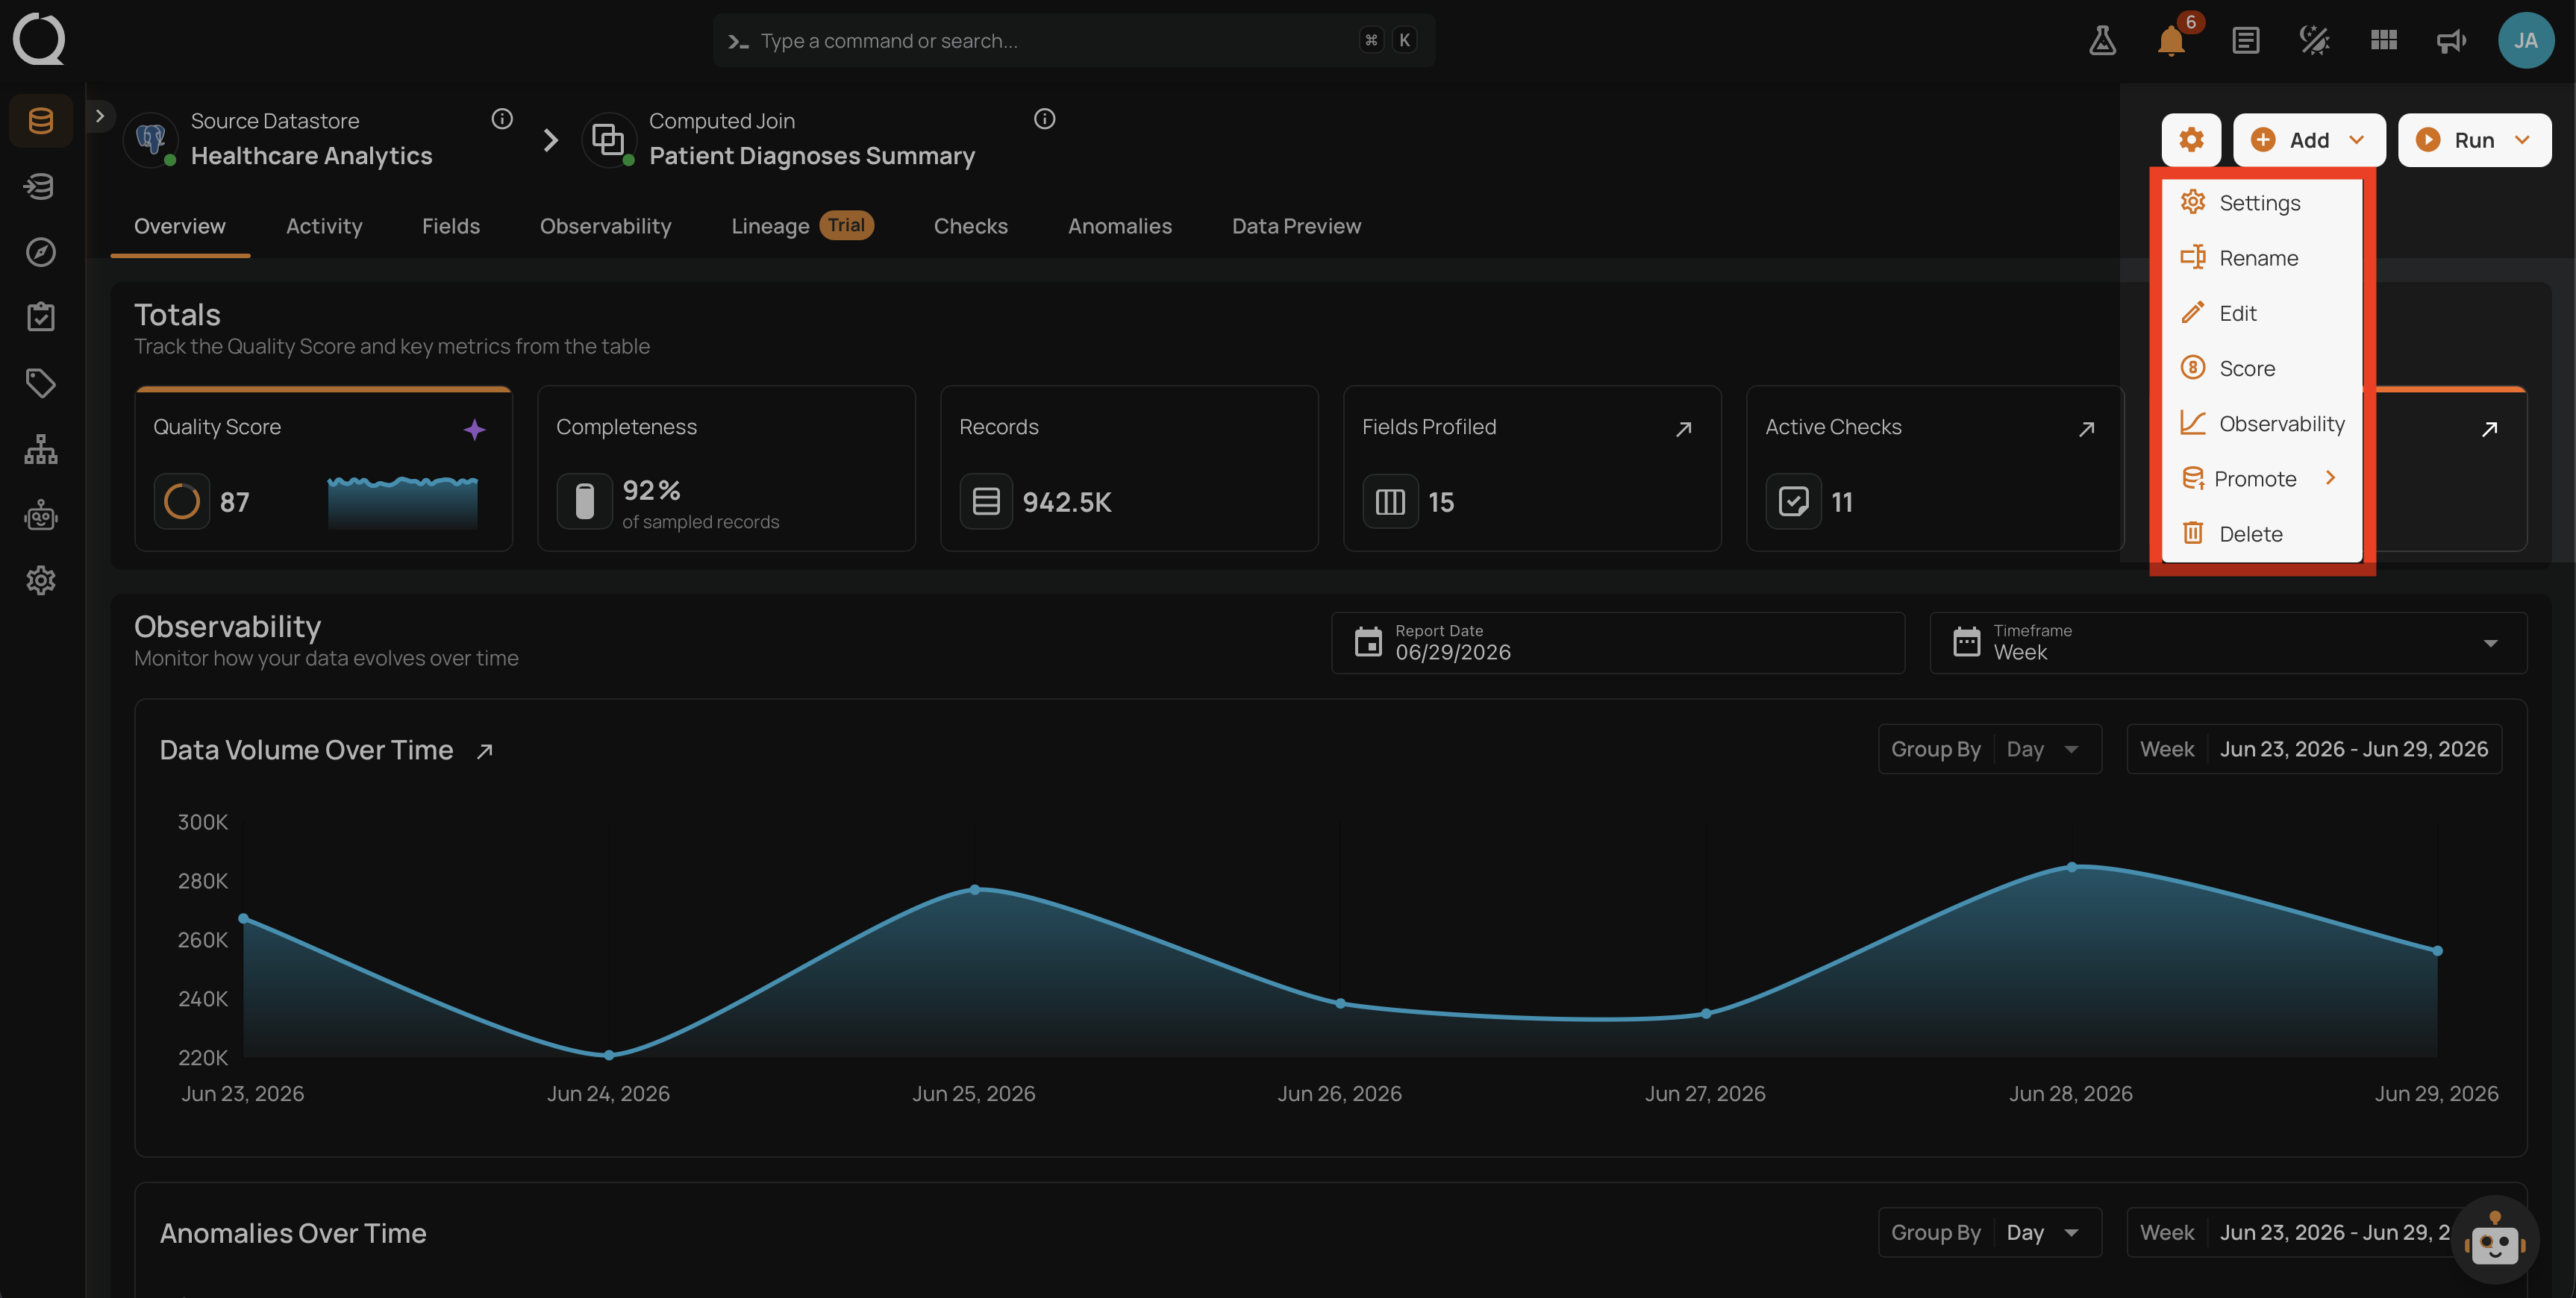Image resolution: width=2576 pixels, height=1298 pixels.
Task: Select the compass Explore icon in sidebar
Action: [x=41, y=252]
